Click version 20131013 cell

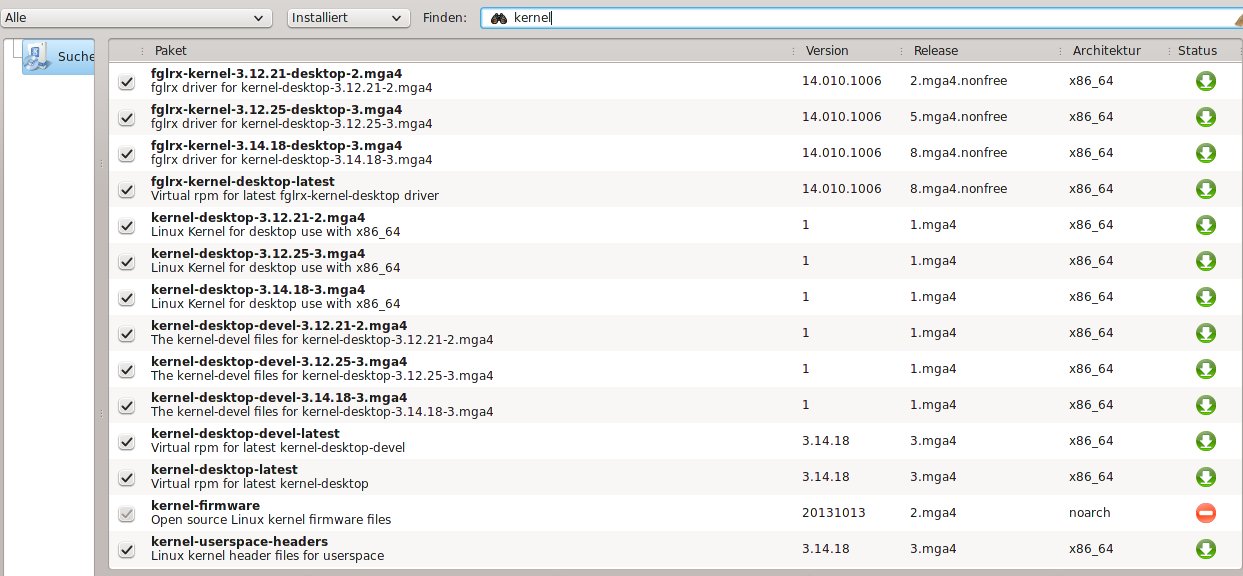coord(833,512)
